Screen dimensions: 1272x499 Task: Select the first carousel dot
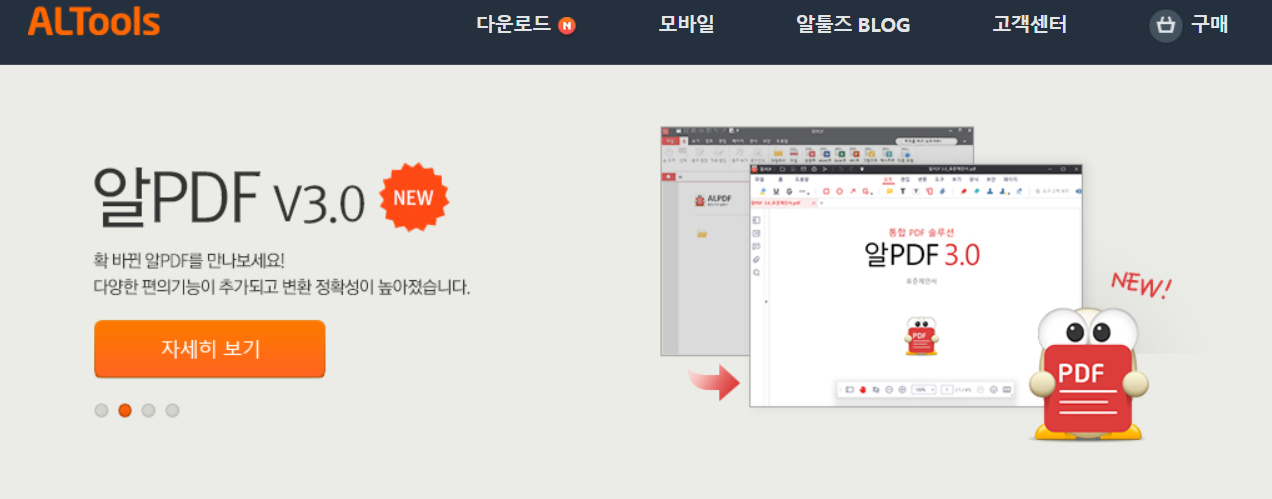[101, 410]
